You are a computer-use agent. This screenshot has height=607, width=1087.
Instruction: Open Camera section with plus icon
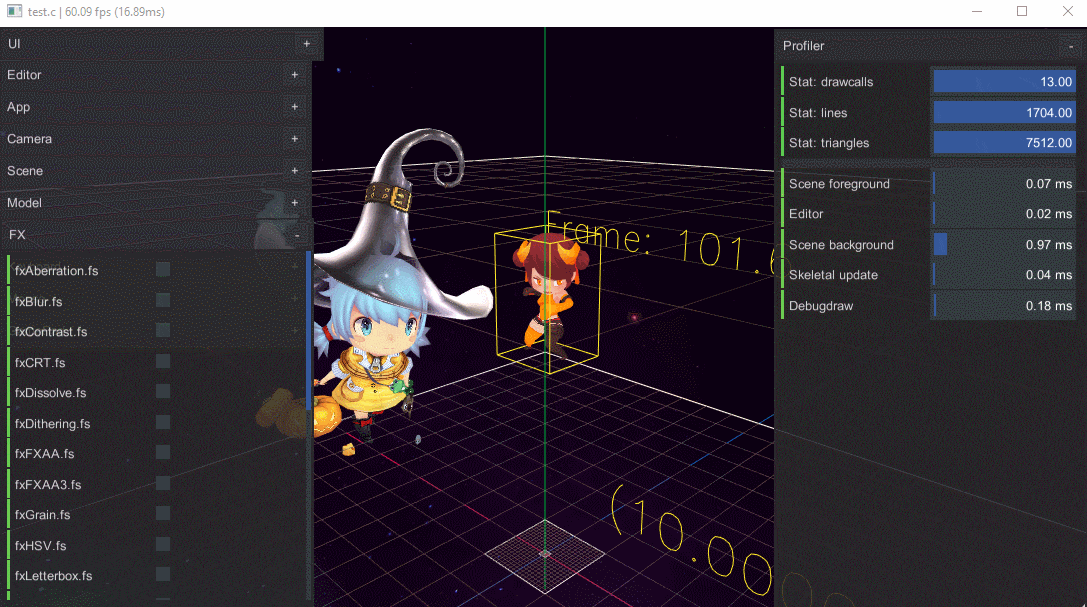[294, 139]
